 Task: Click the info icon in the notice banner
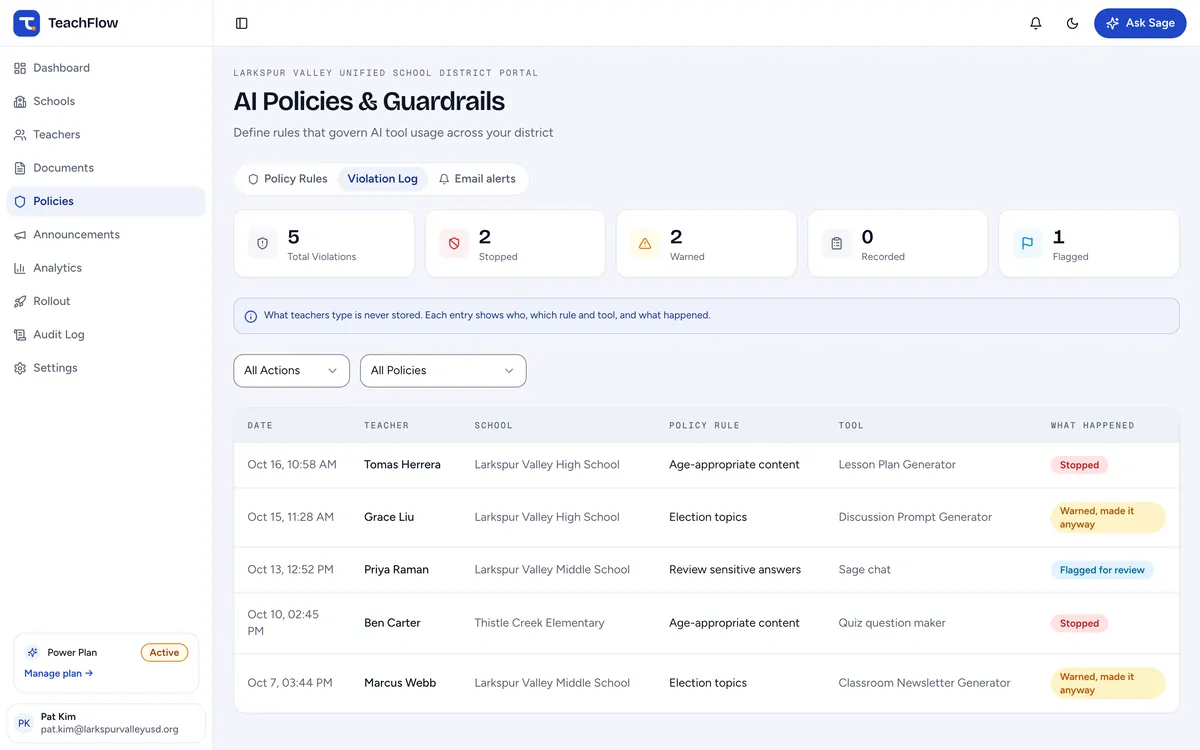[251, 316]
